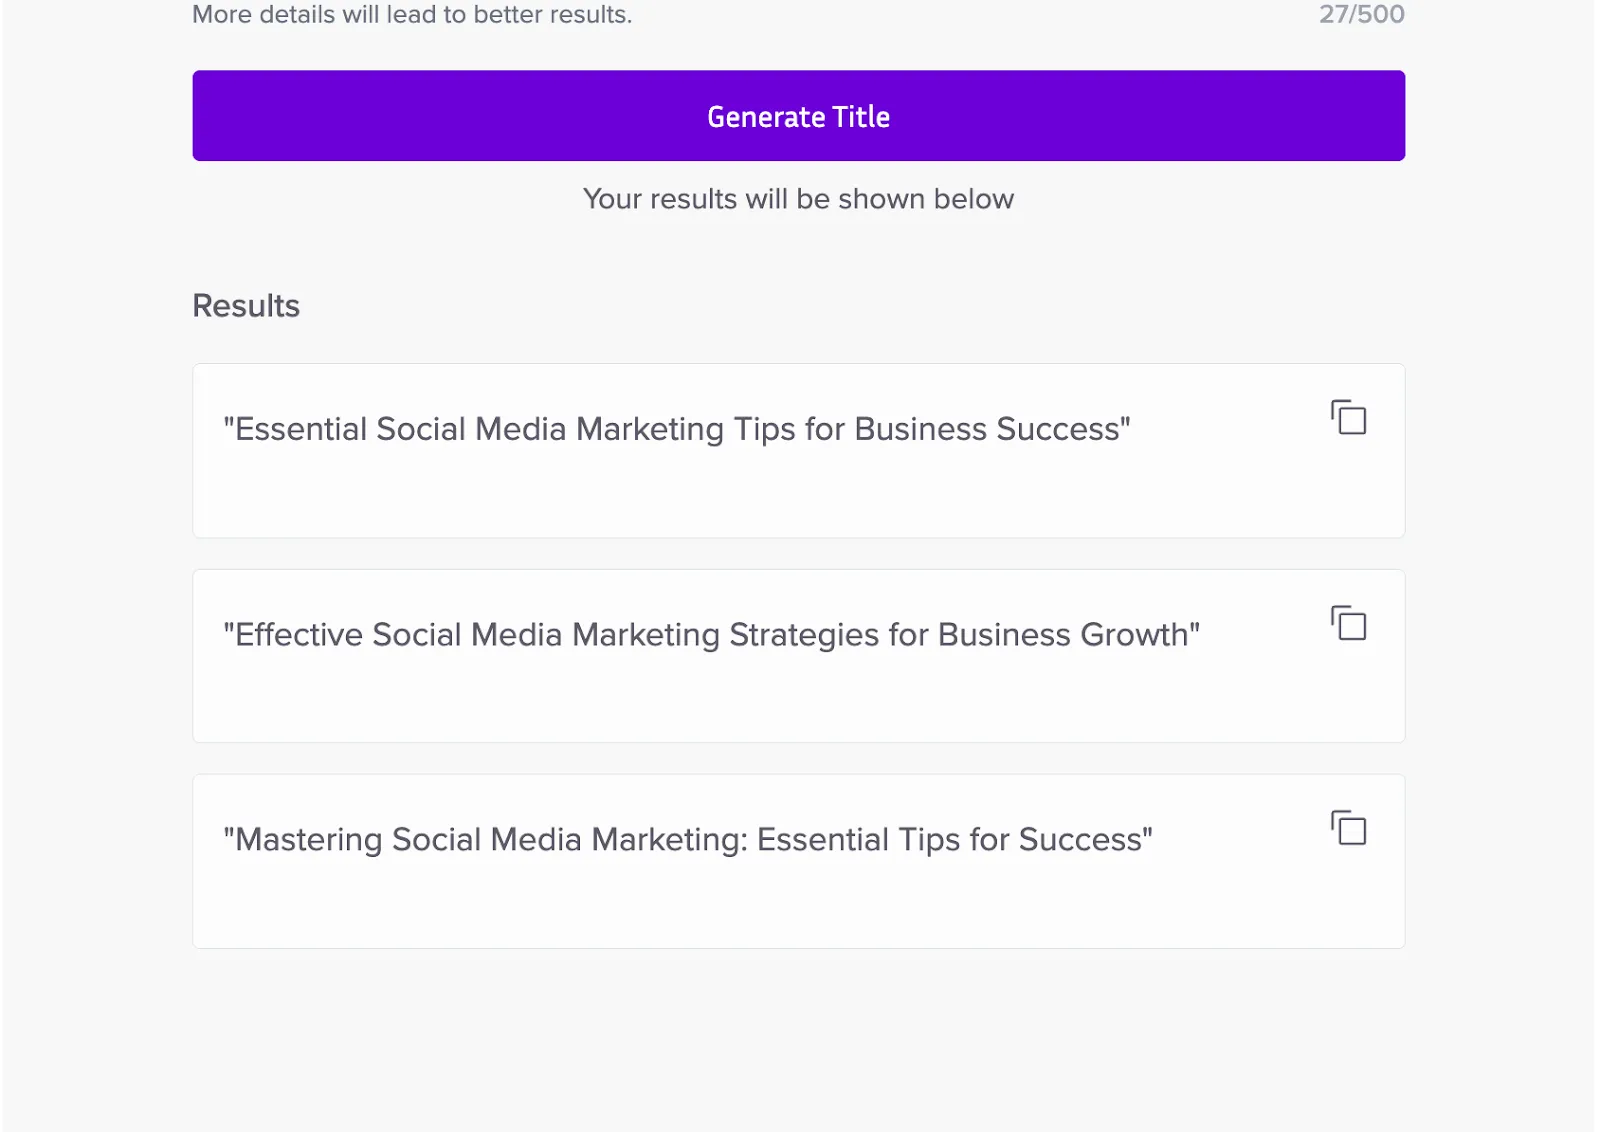Select the first result title text

676,429
